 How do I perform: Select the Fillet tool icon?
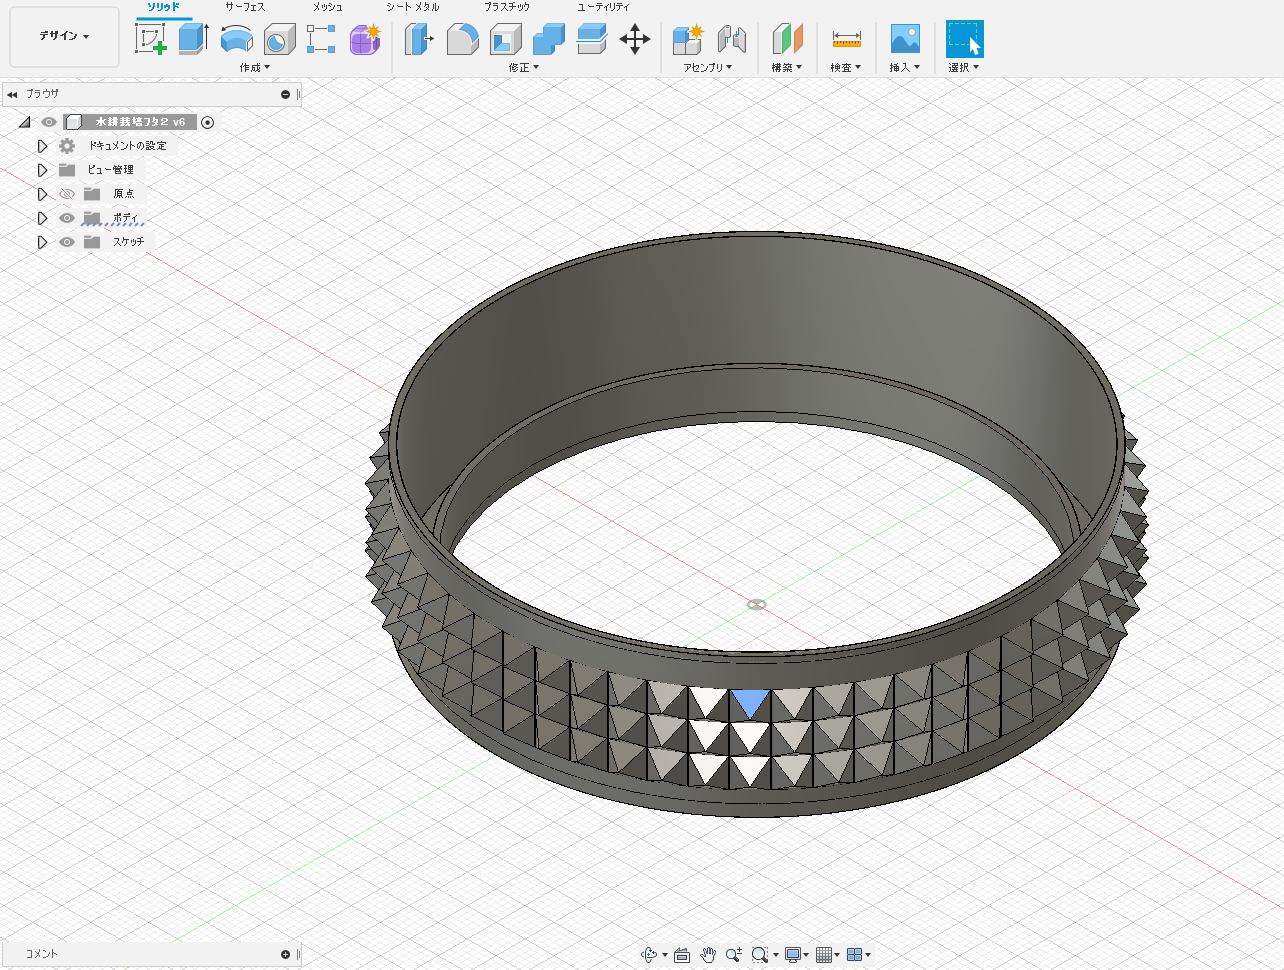pyautogui.click(x=462, y=39)
